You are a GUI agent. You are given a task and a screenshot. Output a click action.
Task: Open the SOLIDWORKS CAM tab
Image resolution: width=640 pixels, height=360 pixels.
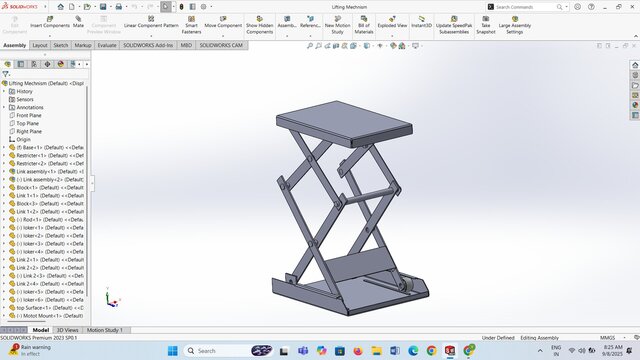(221, 45)
